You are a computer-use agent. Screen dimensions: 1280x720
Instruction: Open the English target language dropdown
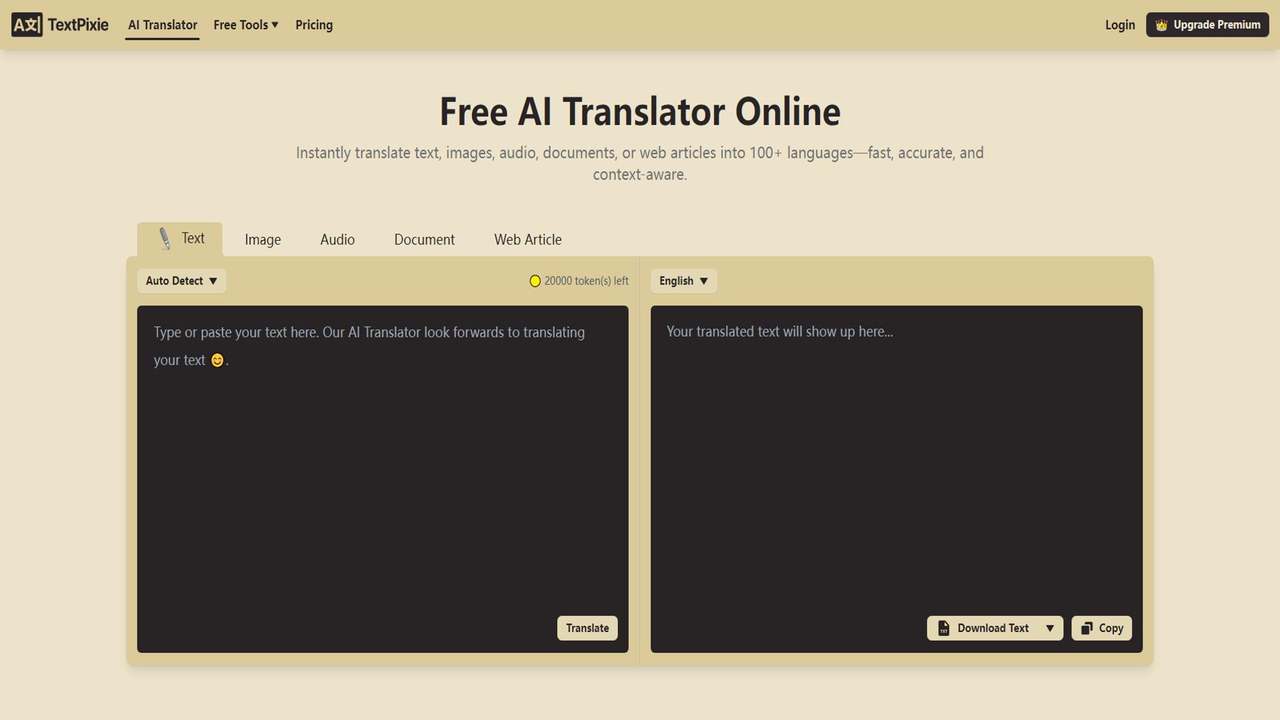click(x=684, y=281)
